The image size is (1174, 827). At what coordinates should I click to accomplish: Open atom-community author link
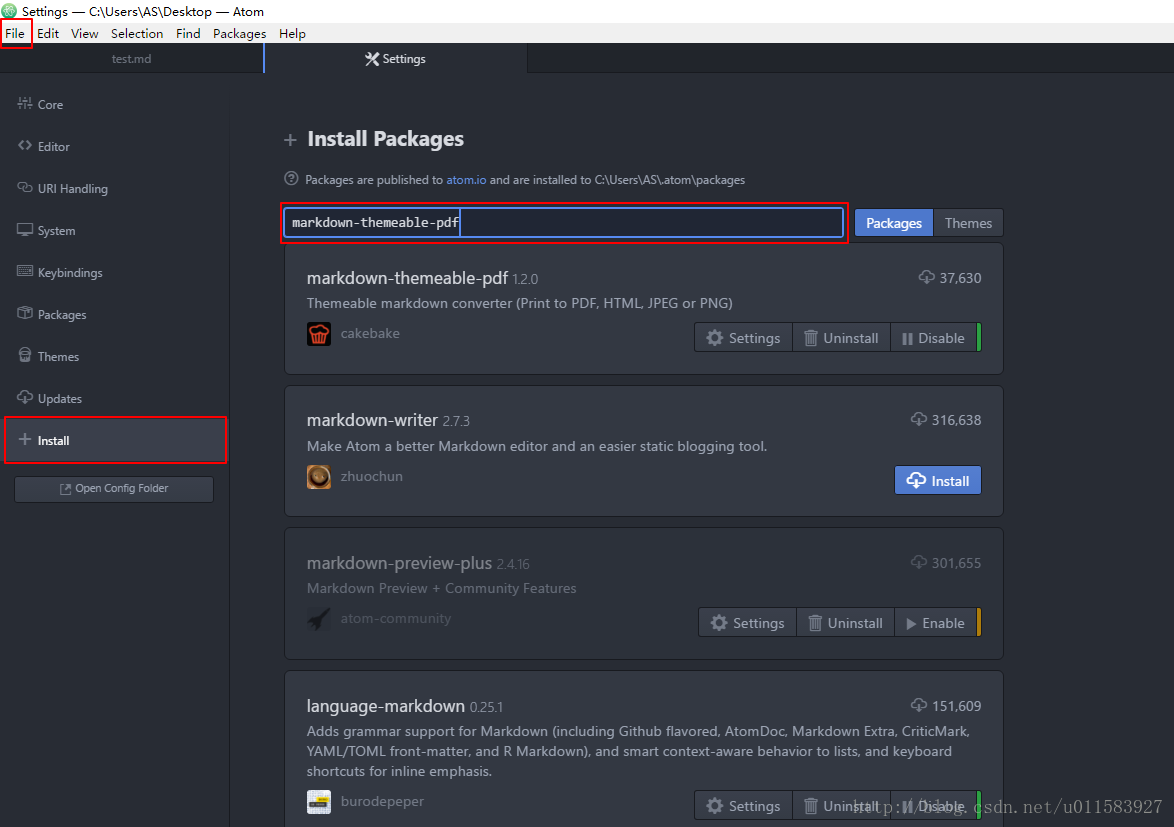(396, 619)
